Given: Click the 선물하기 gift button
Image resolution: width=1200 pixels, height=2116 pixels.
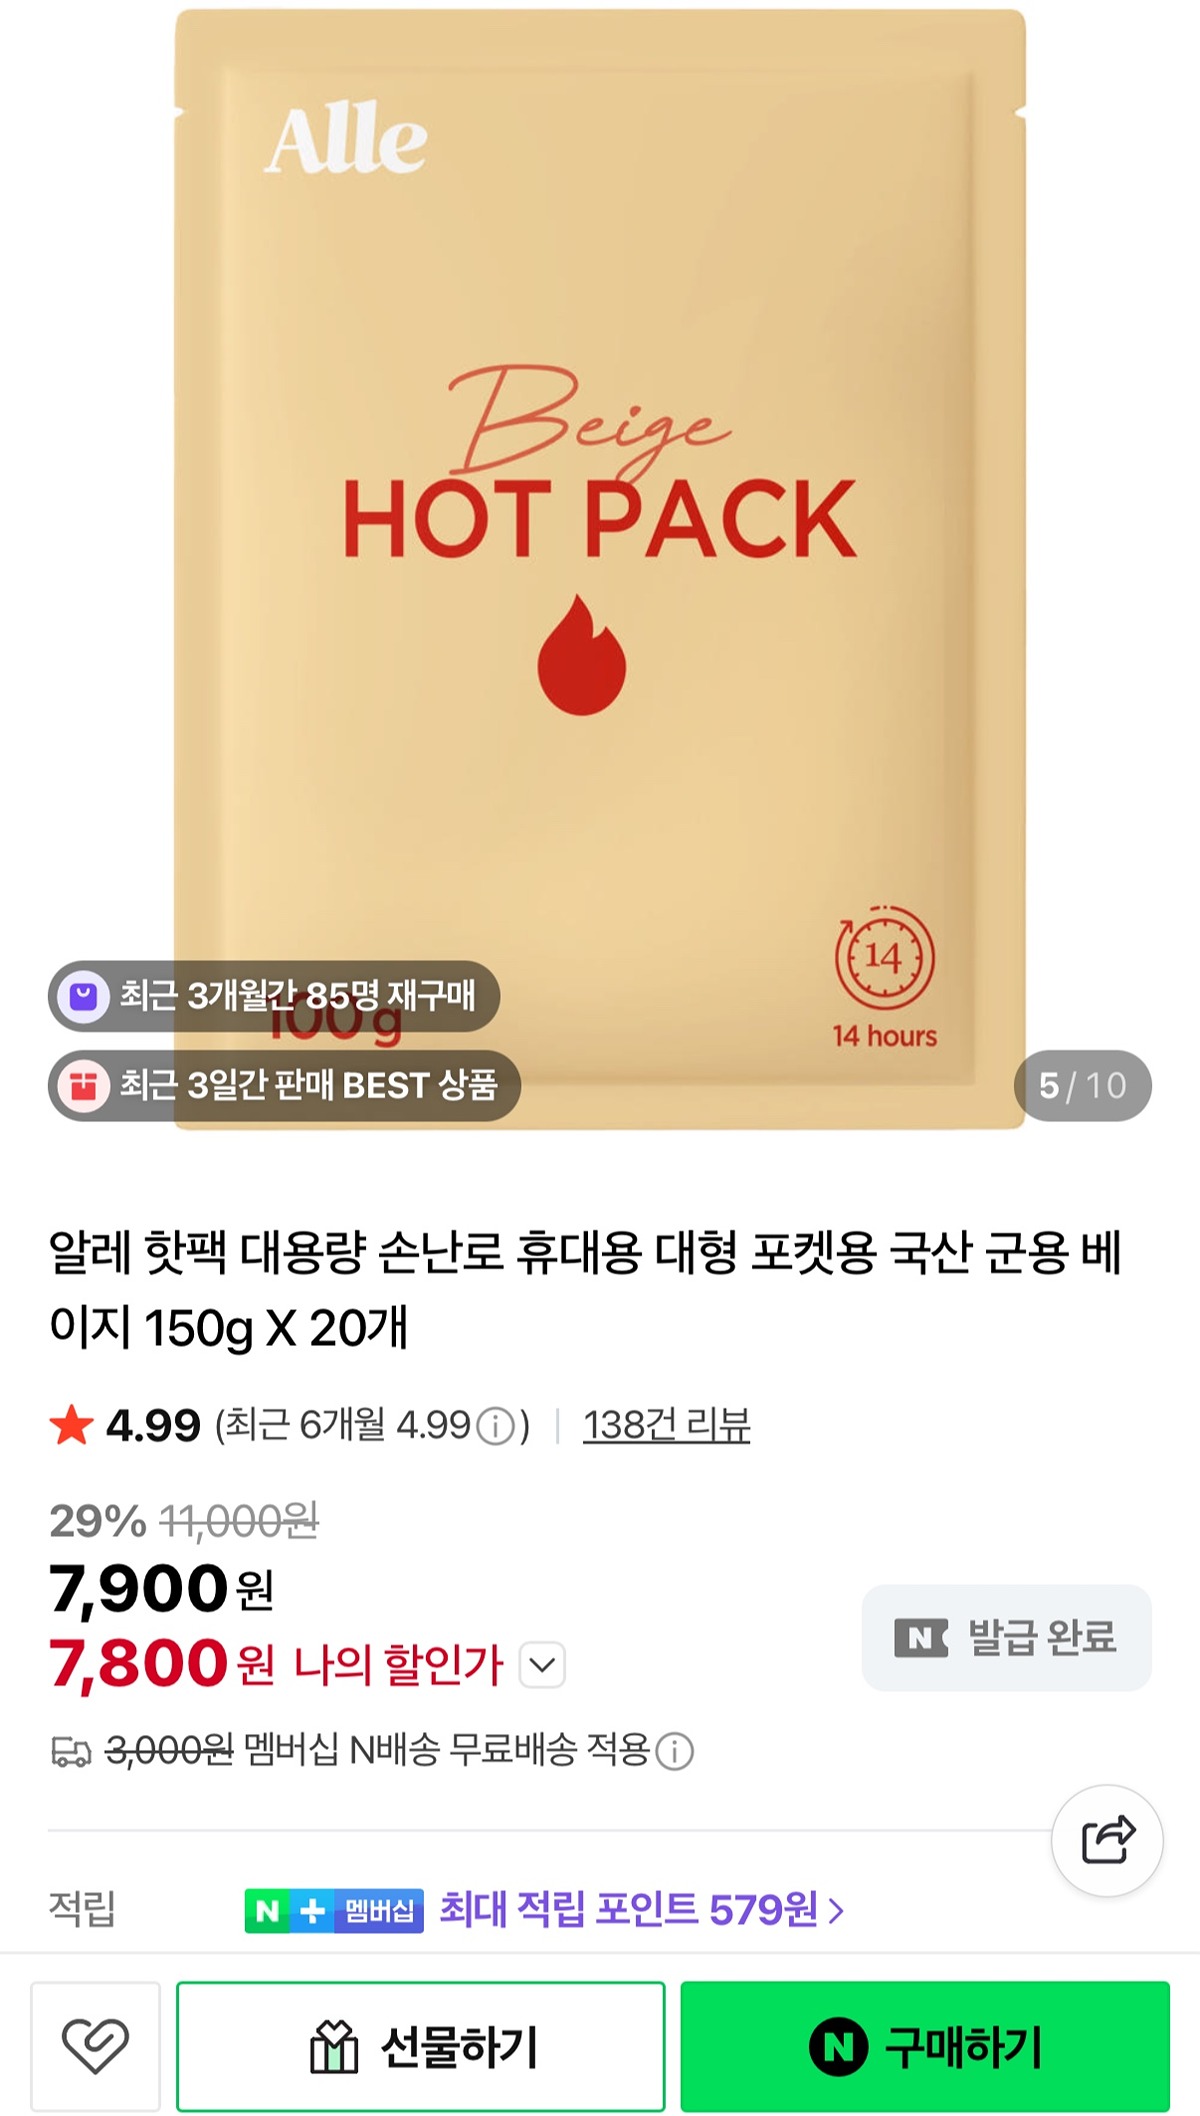Looking at the screenshot, I should point(421,2046).
